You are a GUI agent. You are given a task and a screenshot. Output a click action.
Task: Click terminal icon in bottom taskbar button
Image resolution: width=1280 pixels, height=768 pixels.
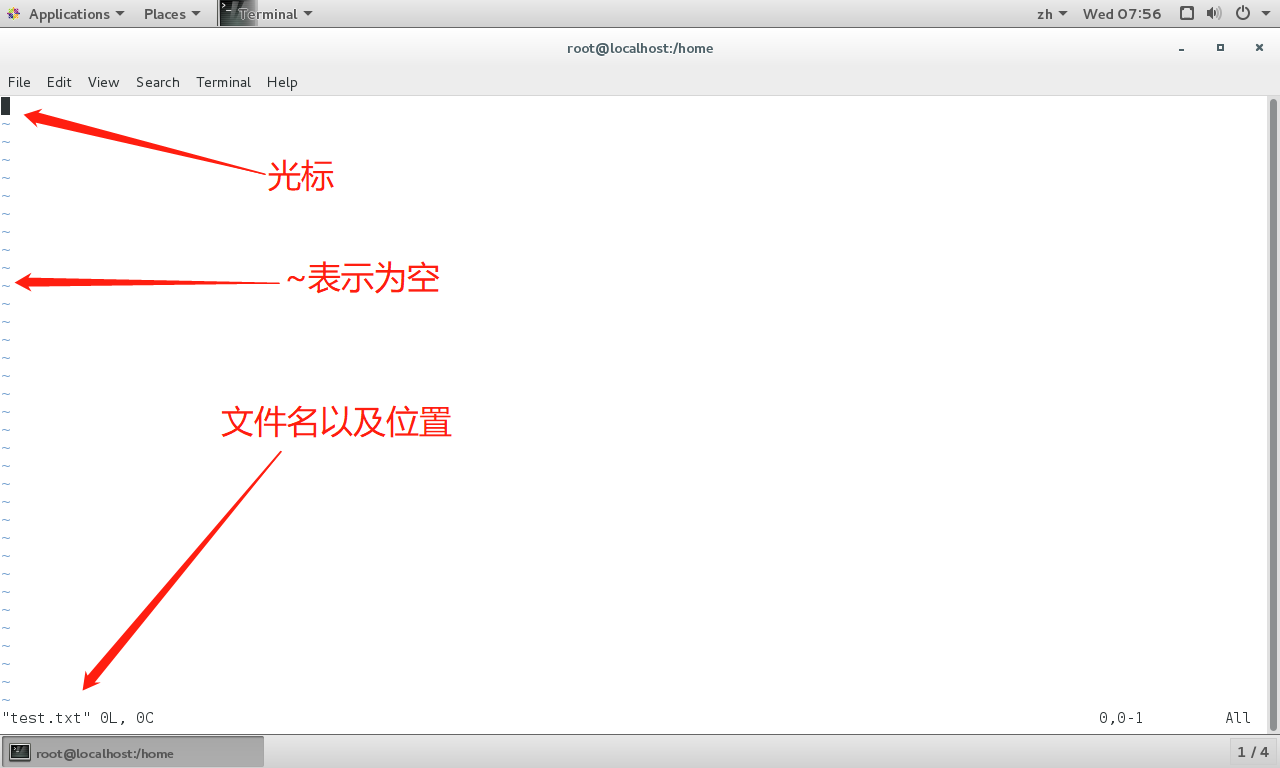20,753
